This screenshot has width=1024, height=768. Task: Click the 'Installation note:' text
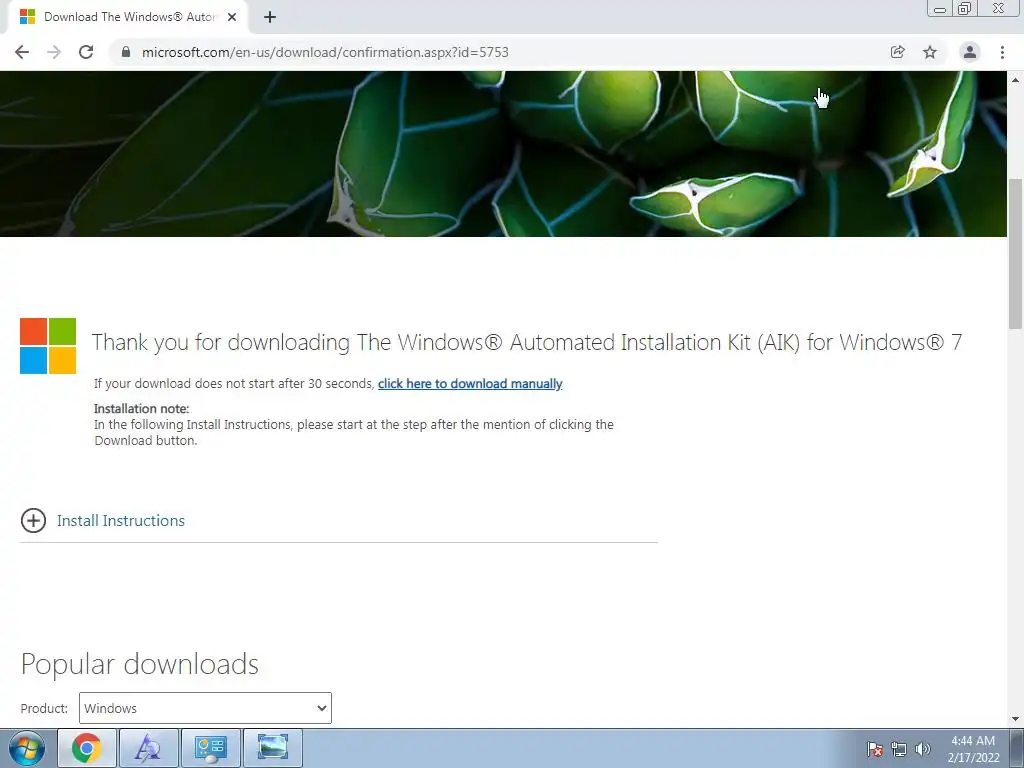click(x=141, y=409)
